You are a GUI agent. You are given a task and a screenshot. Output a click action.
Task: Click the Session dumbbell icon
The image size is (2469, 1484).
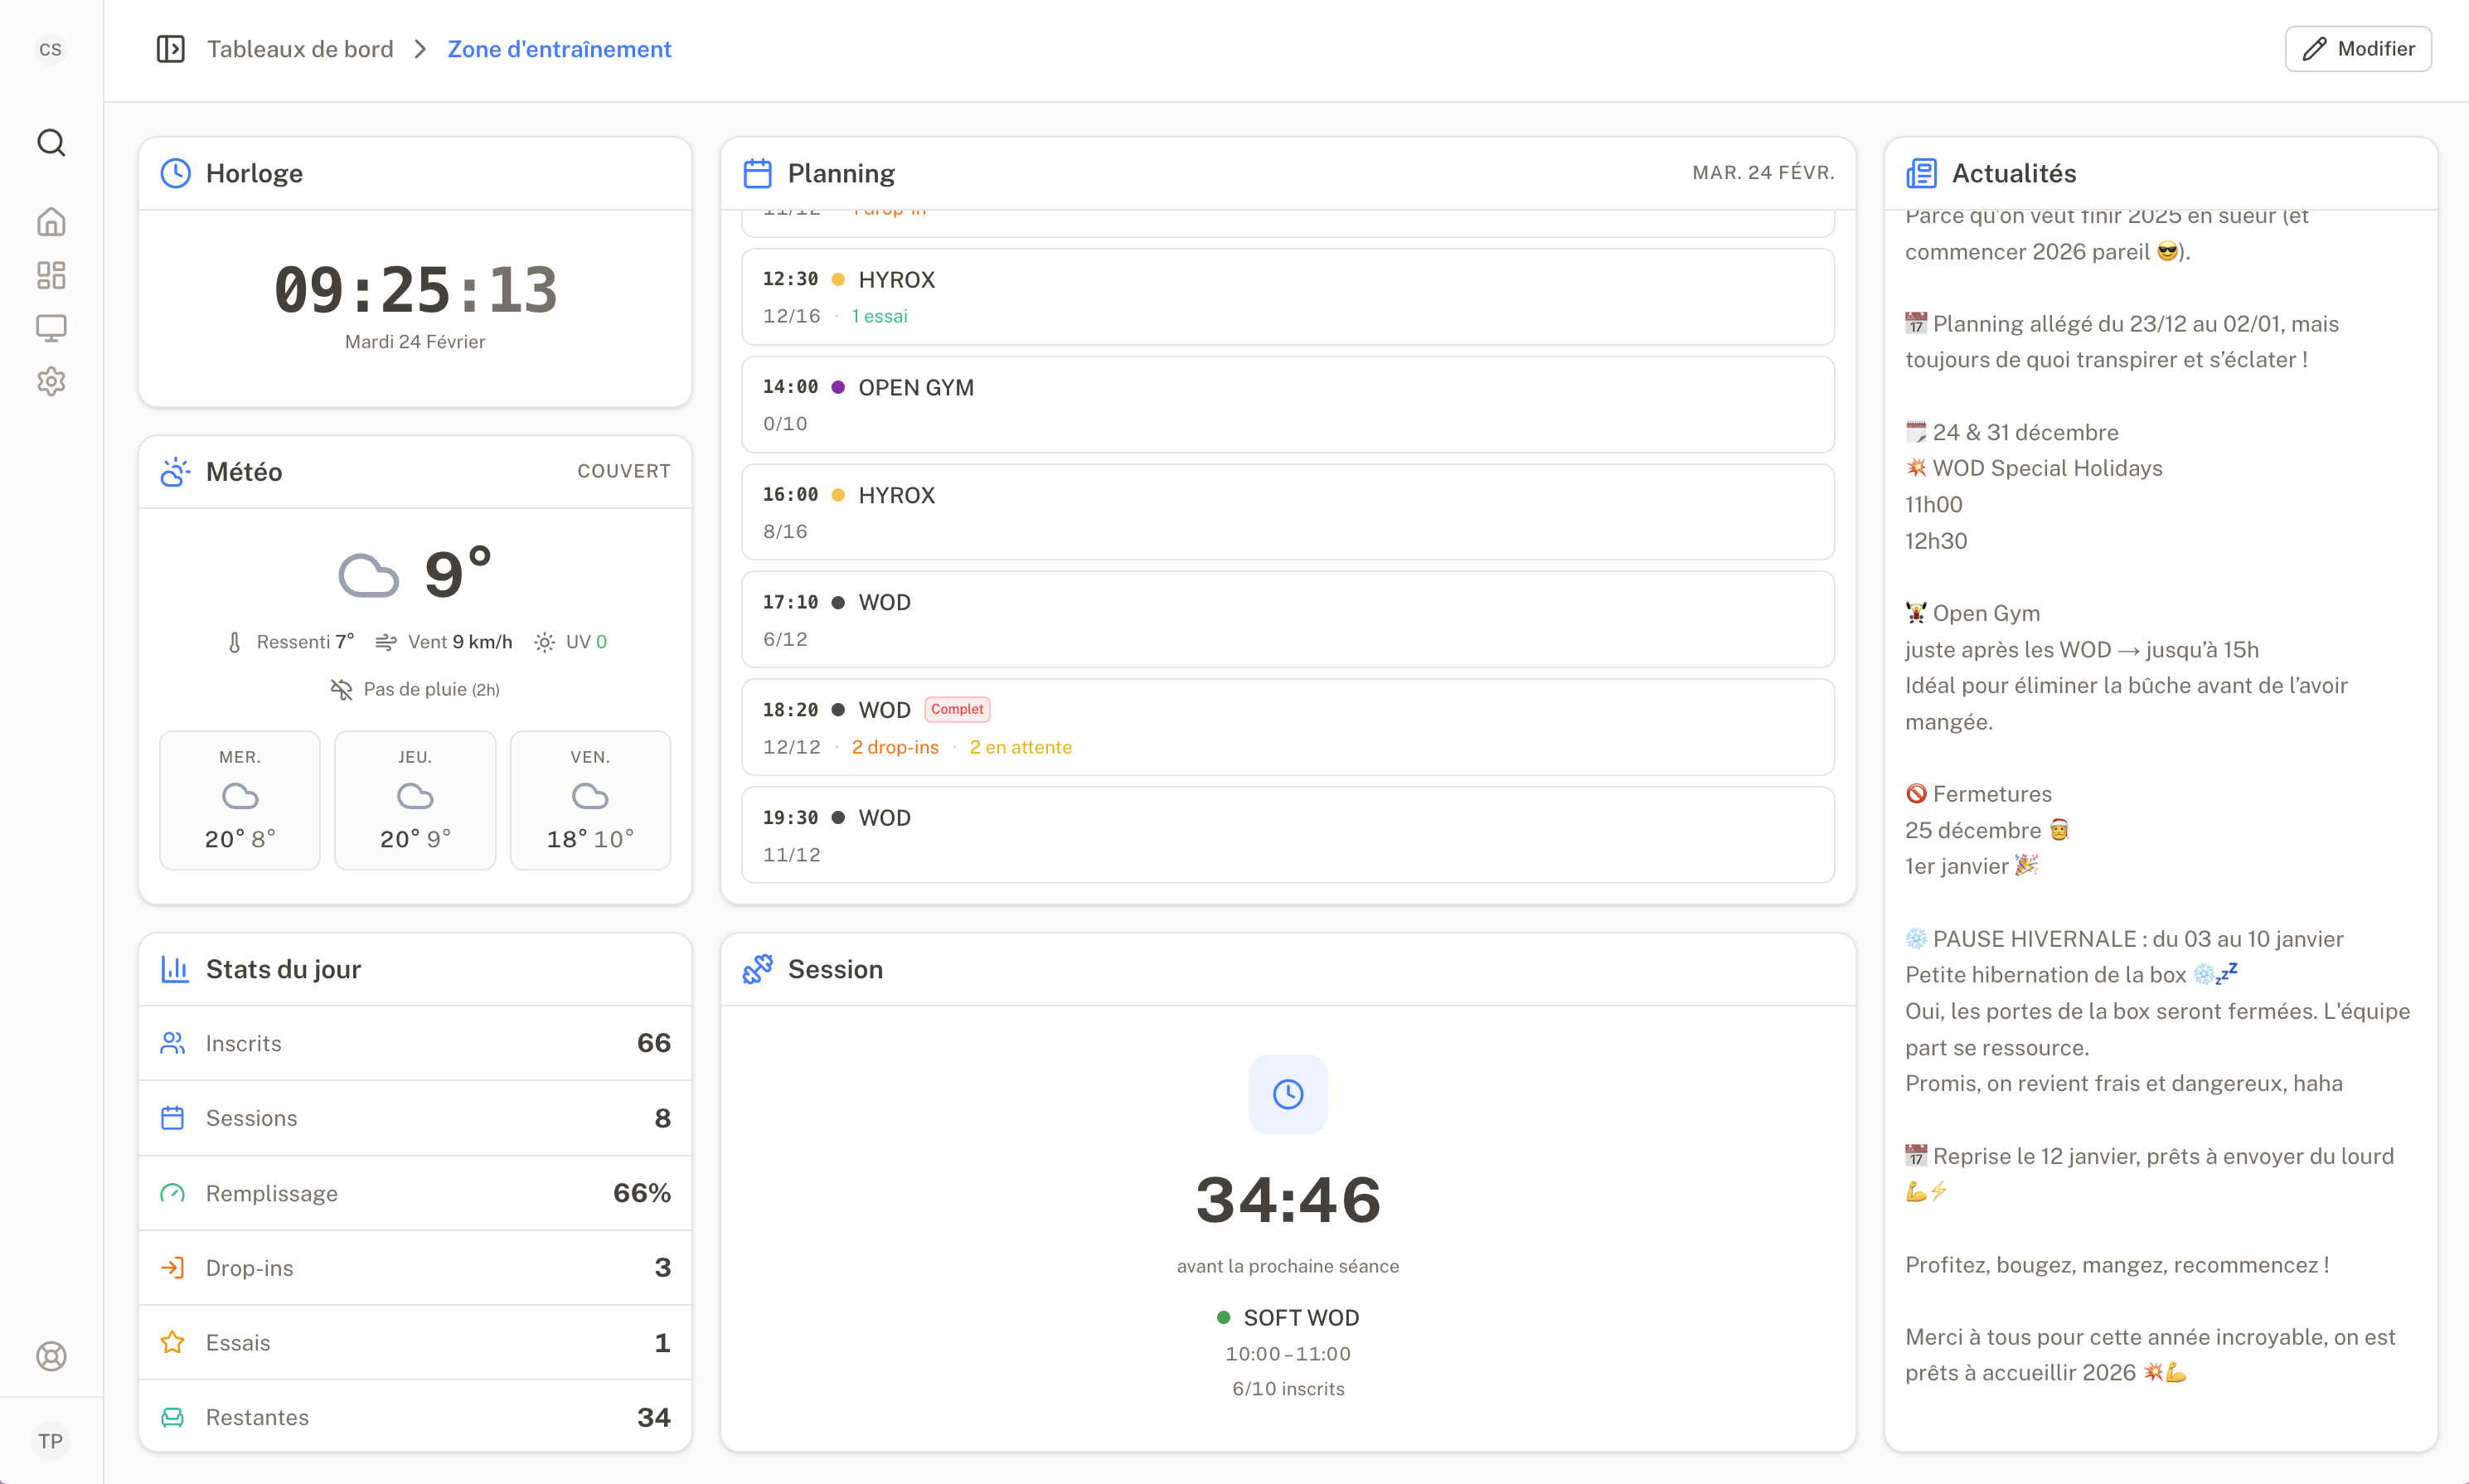[x=758, y=968]
